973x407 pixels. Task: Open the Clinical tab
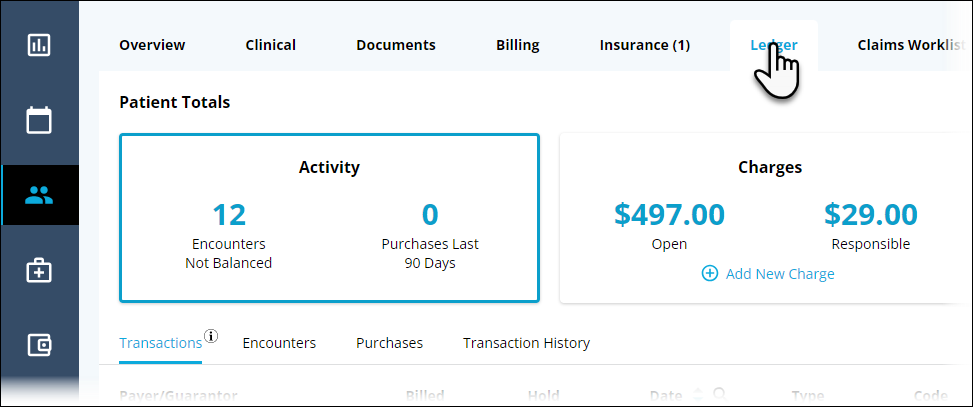[270, 45]
